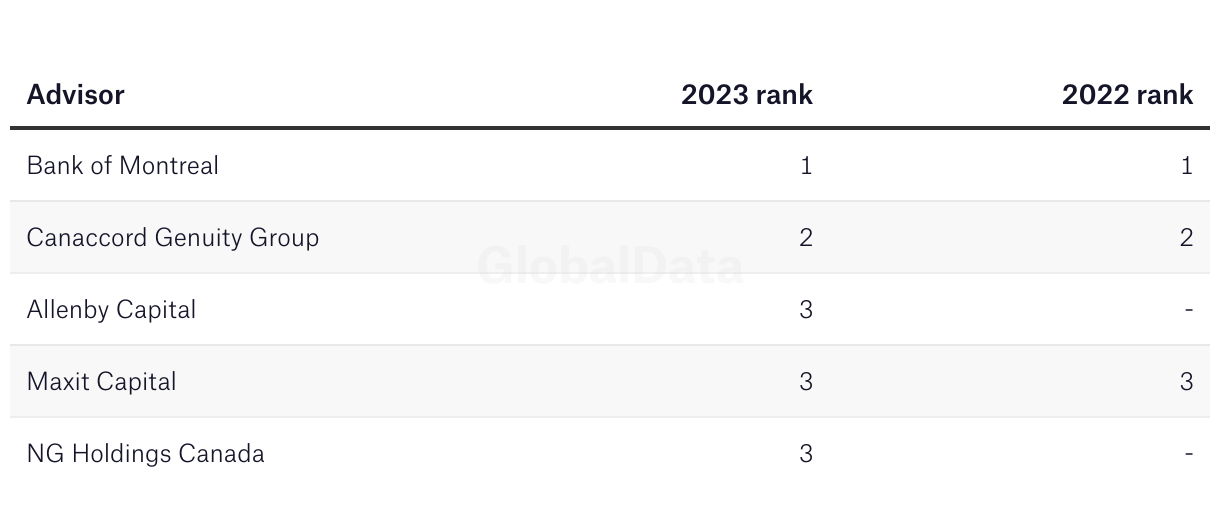Screen dimensions: 1220x530
Task: Click Allenby Capital 2022 rank dash
Action: pyautogui.click(x=1188, y=310)
